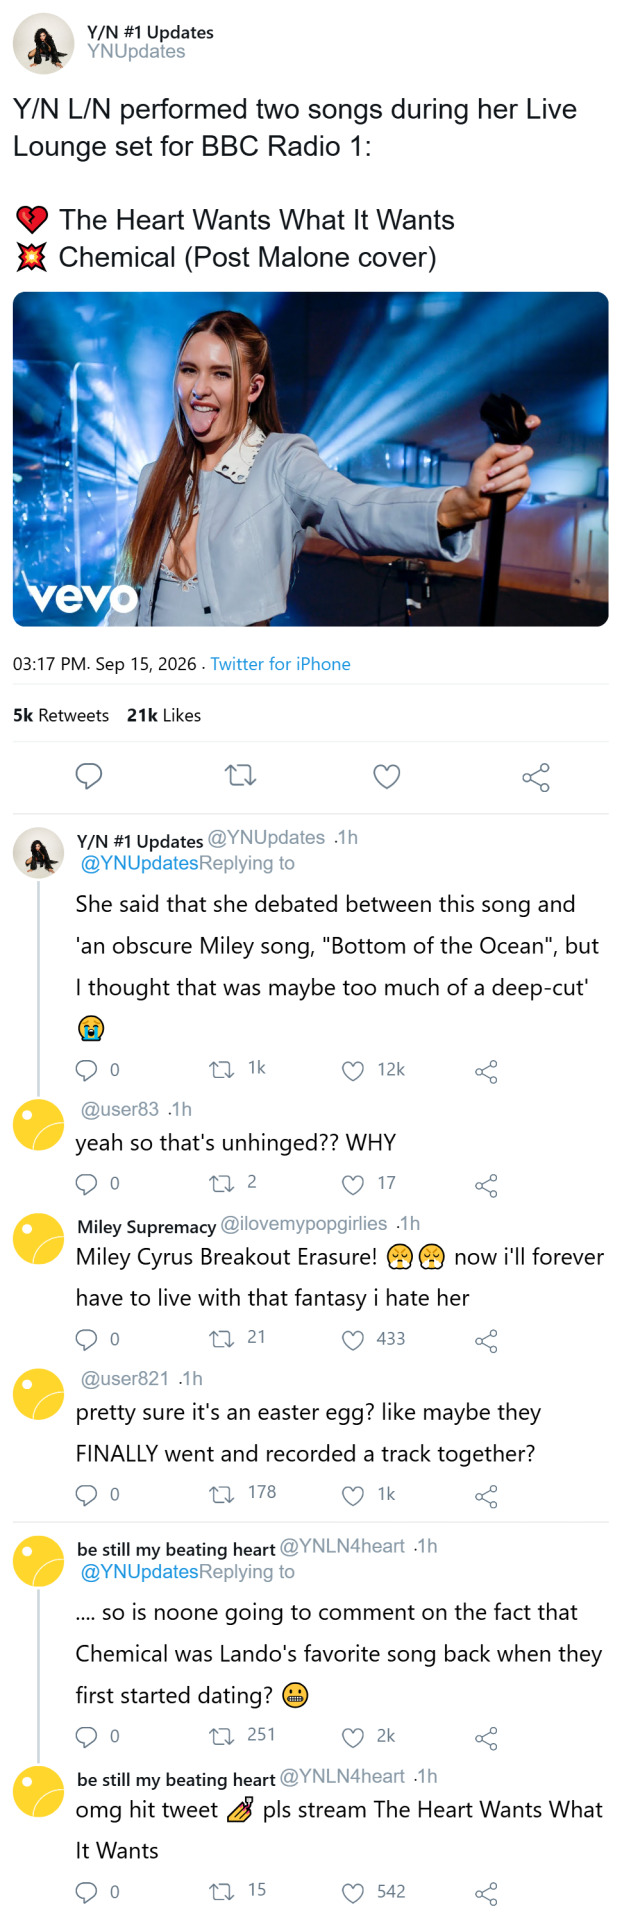View the 21k Likes list
Screen dimensions: 622x1920
[164, 715]
